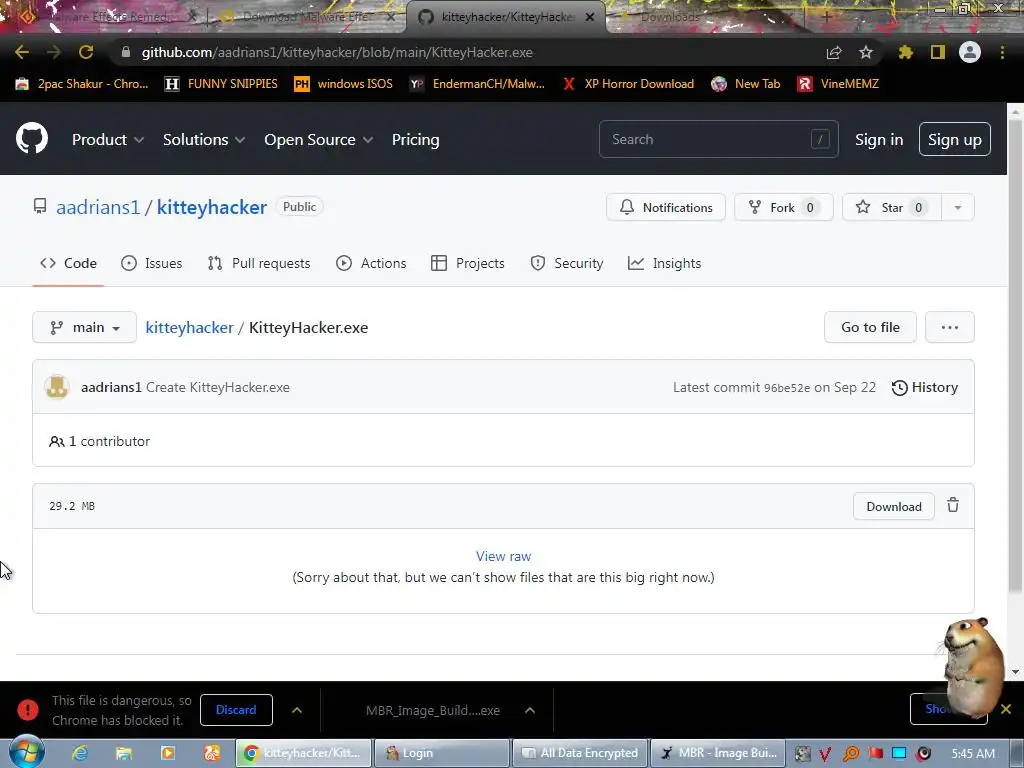Bookmark this page with the star icon
Screen dimensions: 1024x768
(x=866, y=52)
